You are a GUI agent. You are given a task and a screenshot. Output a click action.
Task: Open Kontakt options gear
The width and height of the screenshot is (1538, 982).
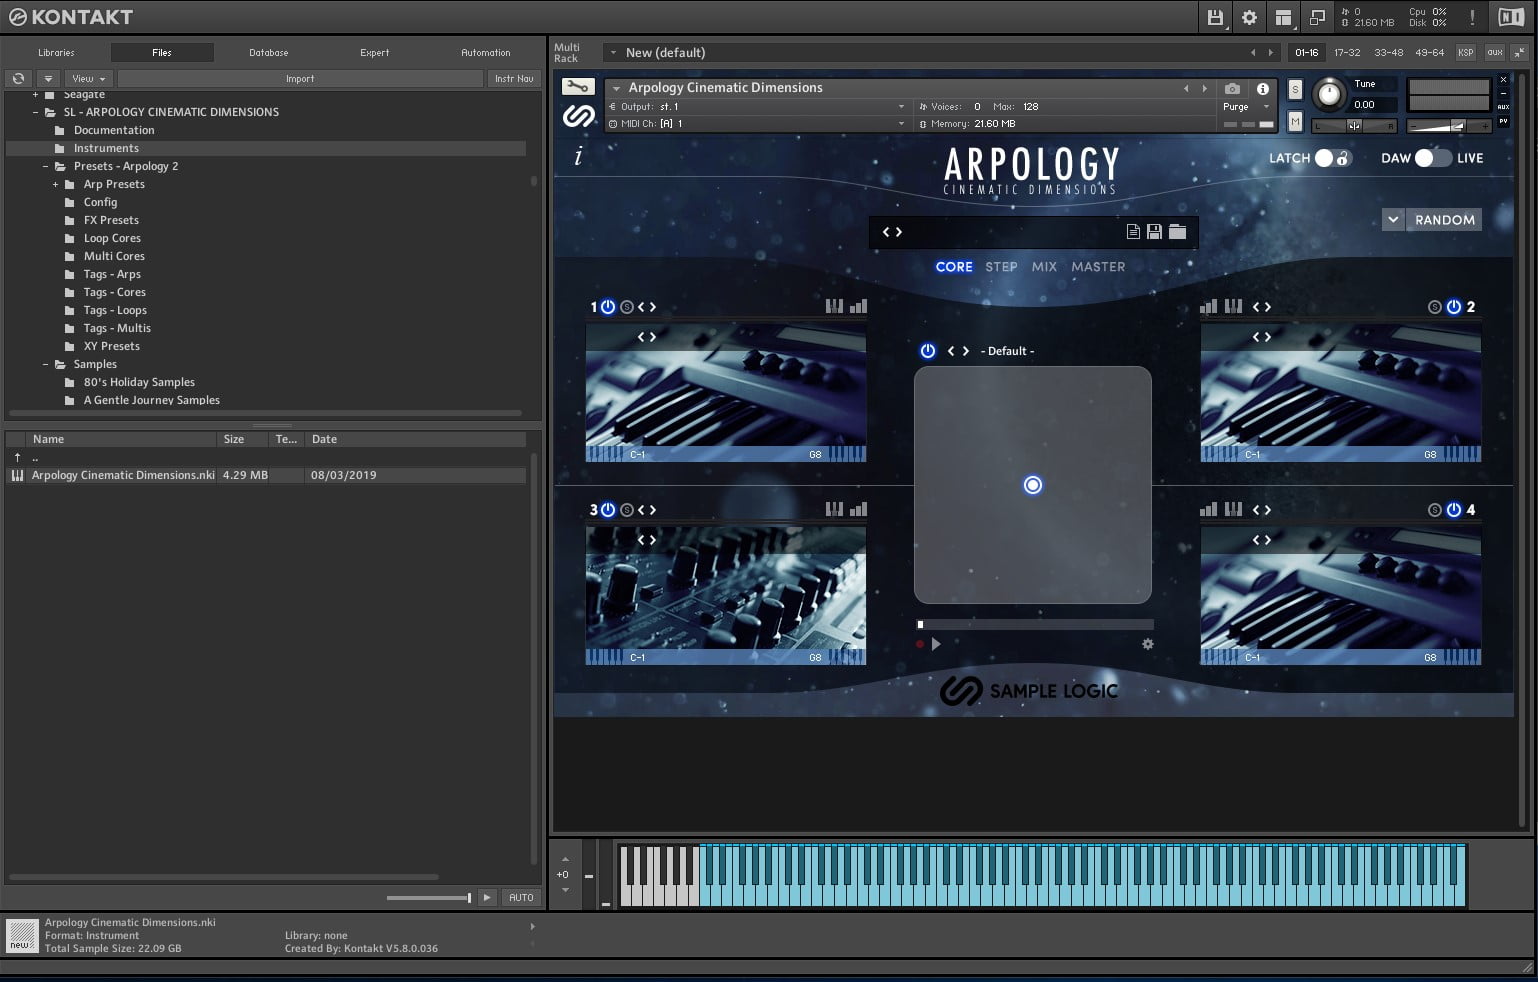tap(1249, 17)
